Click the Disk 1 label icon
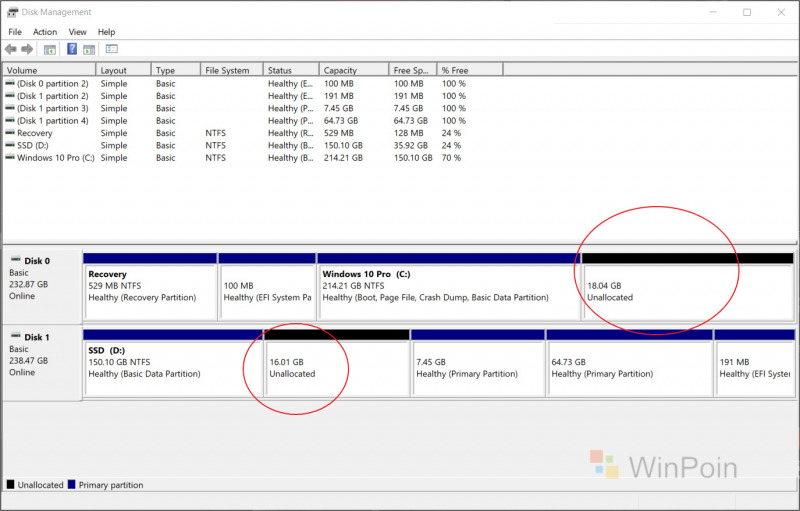Screen dimensions: 800x511 point(16,337)
